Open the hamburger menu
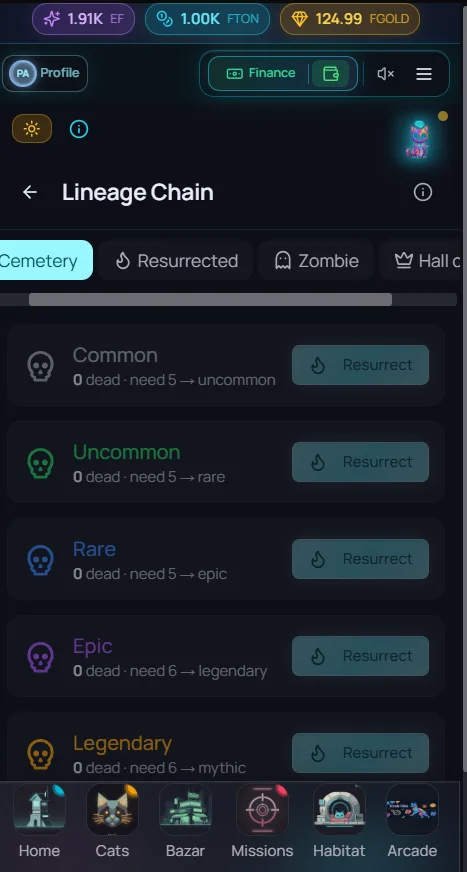 click(424, 73)
